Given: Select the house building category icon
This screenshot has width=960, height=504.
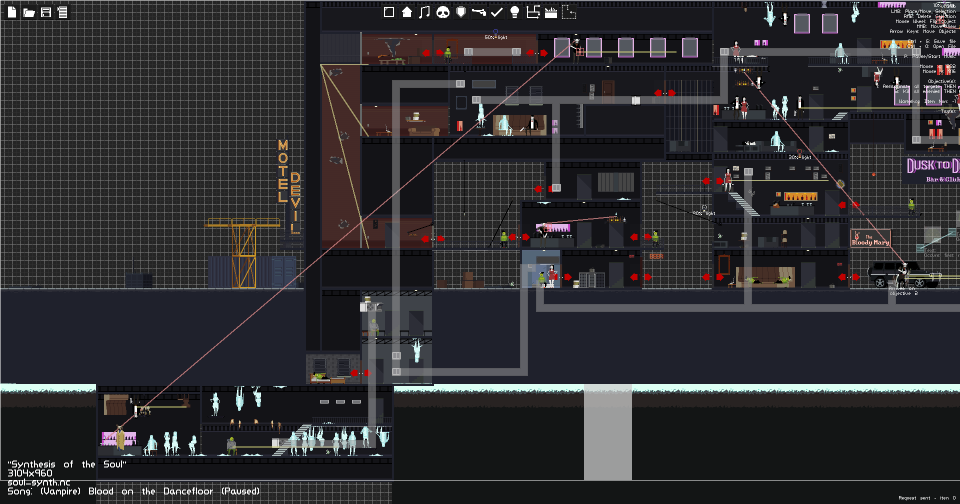Looking at the screenshot, I should tap(407, 12).
